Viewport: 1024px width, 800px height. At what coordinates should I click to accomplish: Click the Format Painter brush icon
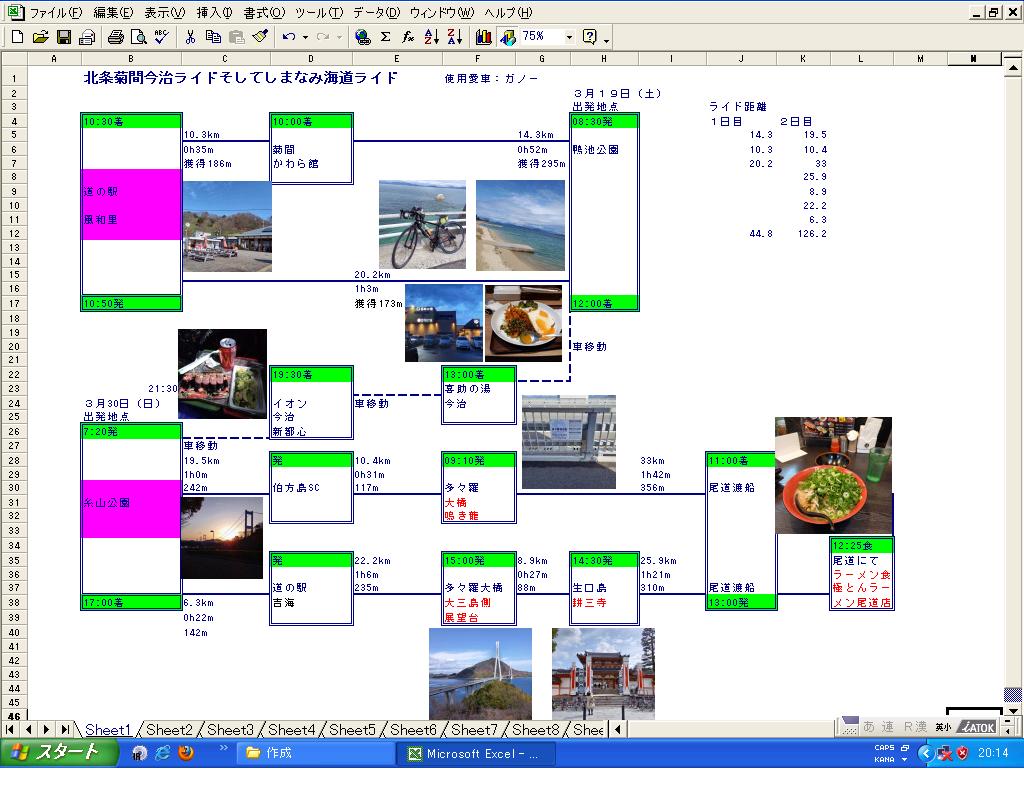(x=260, y=37)
